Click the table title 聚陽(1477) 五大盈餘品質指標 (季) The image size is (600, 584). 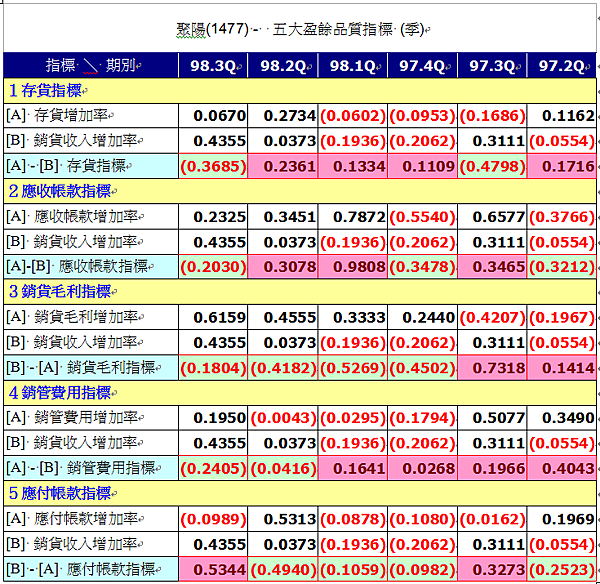302,29
